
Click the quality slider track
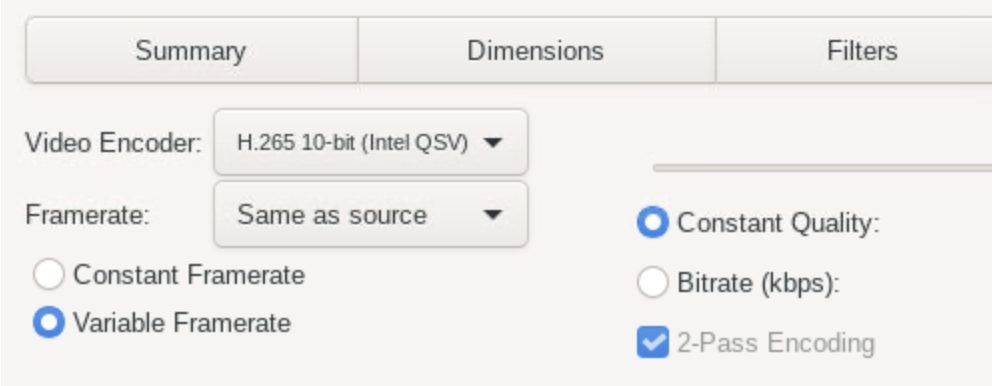(x=822, y=168)
